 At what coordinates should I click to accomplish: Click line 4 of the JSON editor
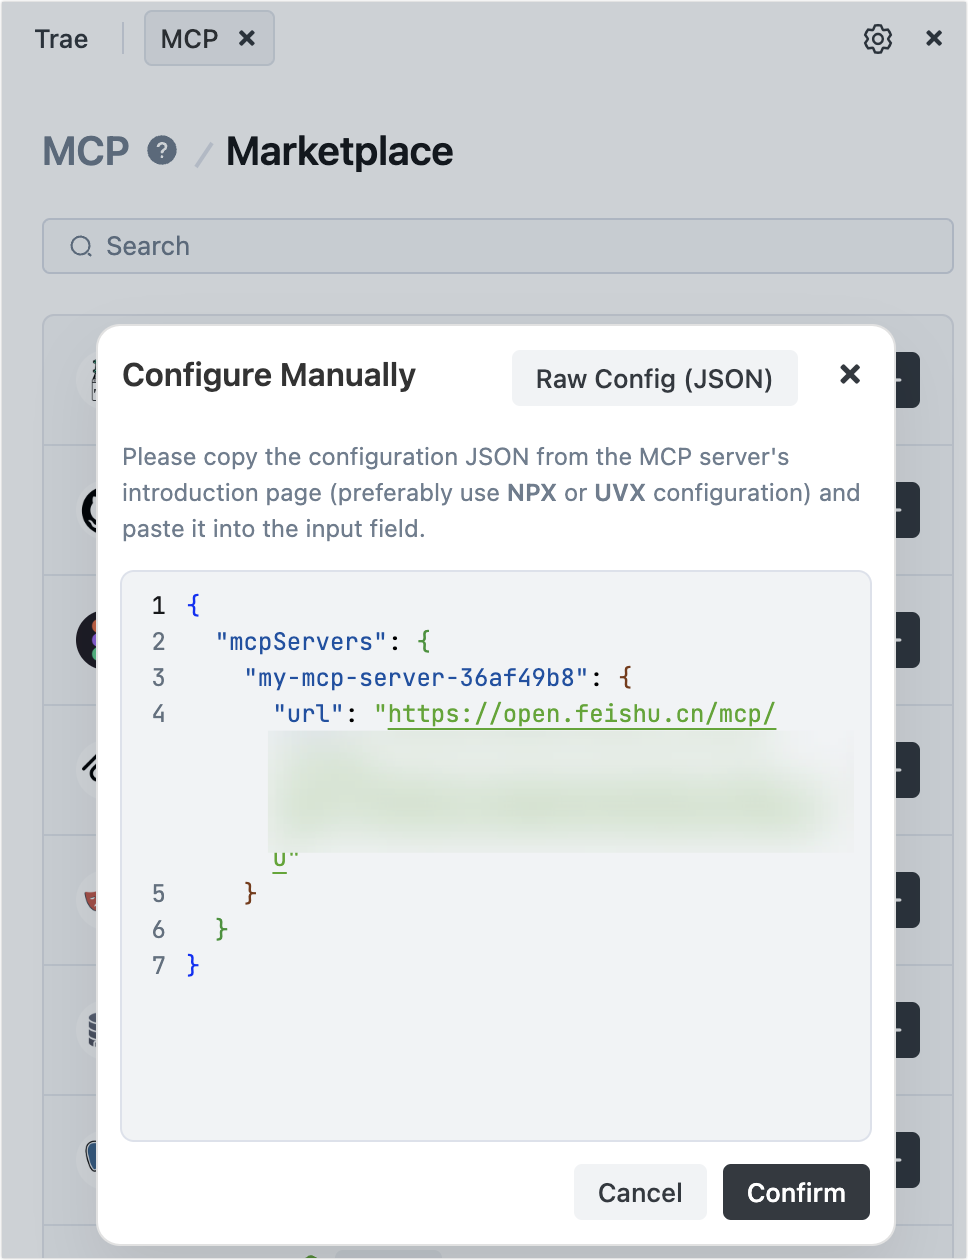point(450,714)
